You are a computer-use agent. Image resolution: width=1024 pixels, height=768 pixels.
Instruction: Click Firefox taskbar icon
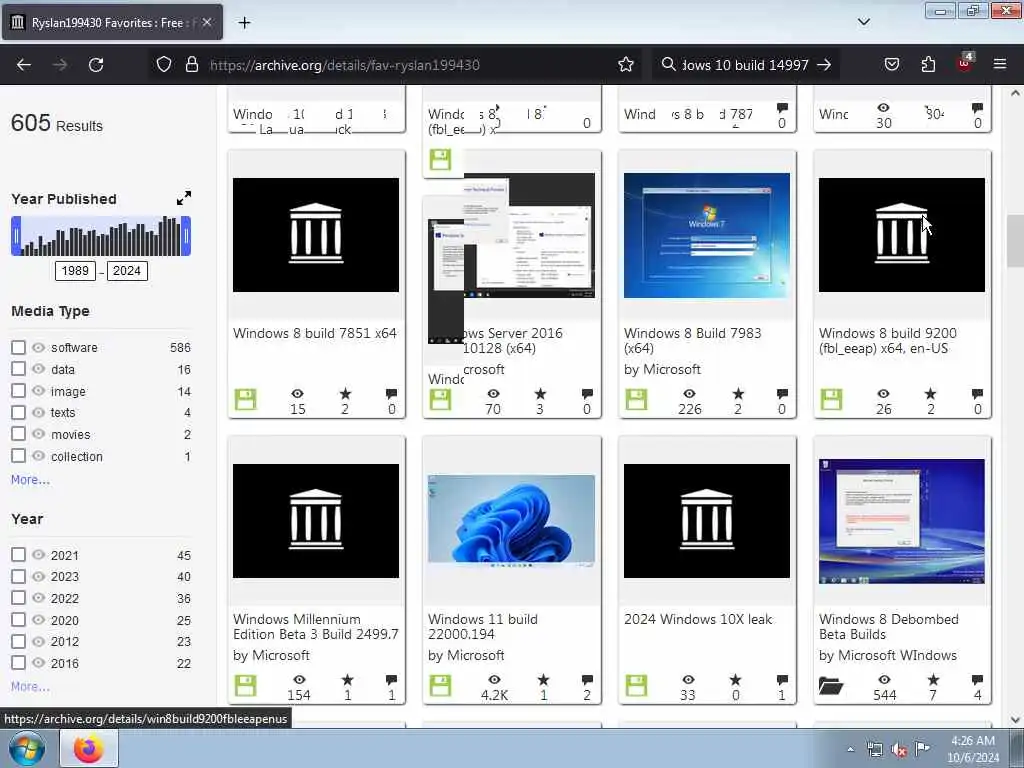(89, 748)
